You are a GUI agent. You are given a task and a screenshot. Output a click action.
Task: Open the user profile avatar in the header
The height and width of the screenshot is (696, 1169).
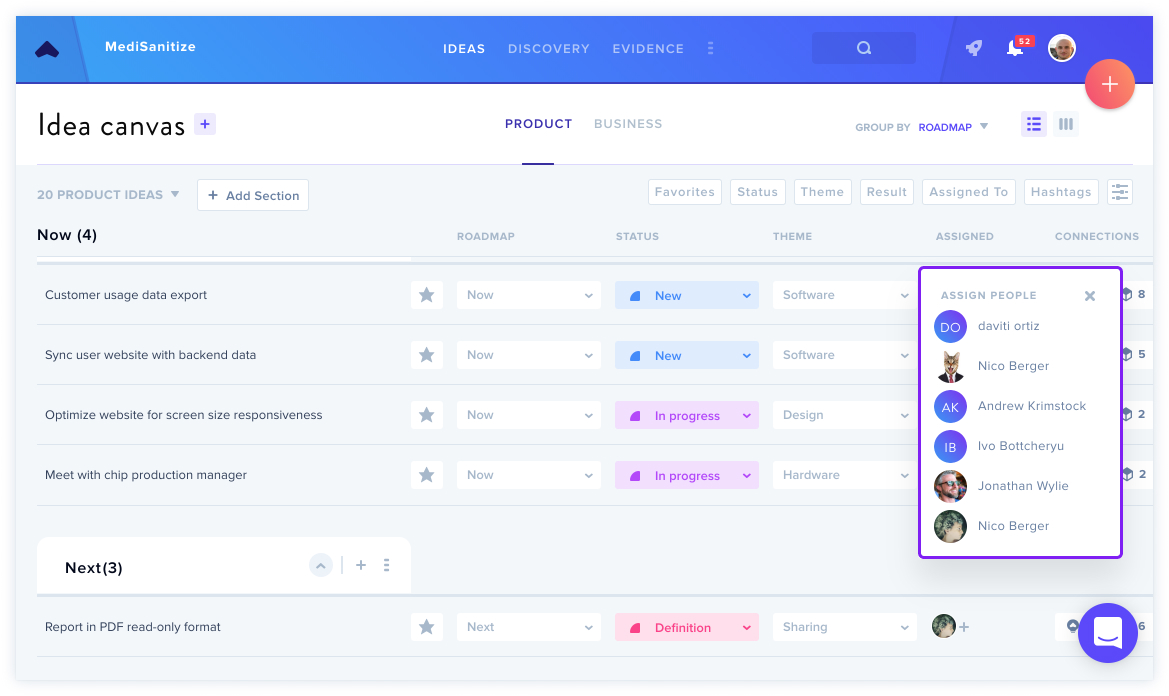1062,48
